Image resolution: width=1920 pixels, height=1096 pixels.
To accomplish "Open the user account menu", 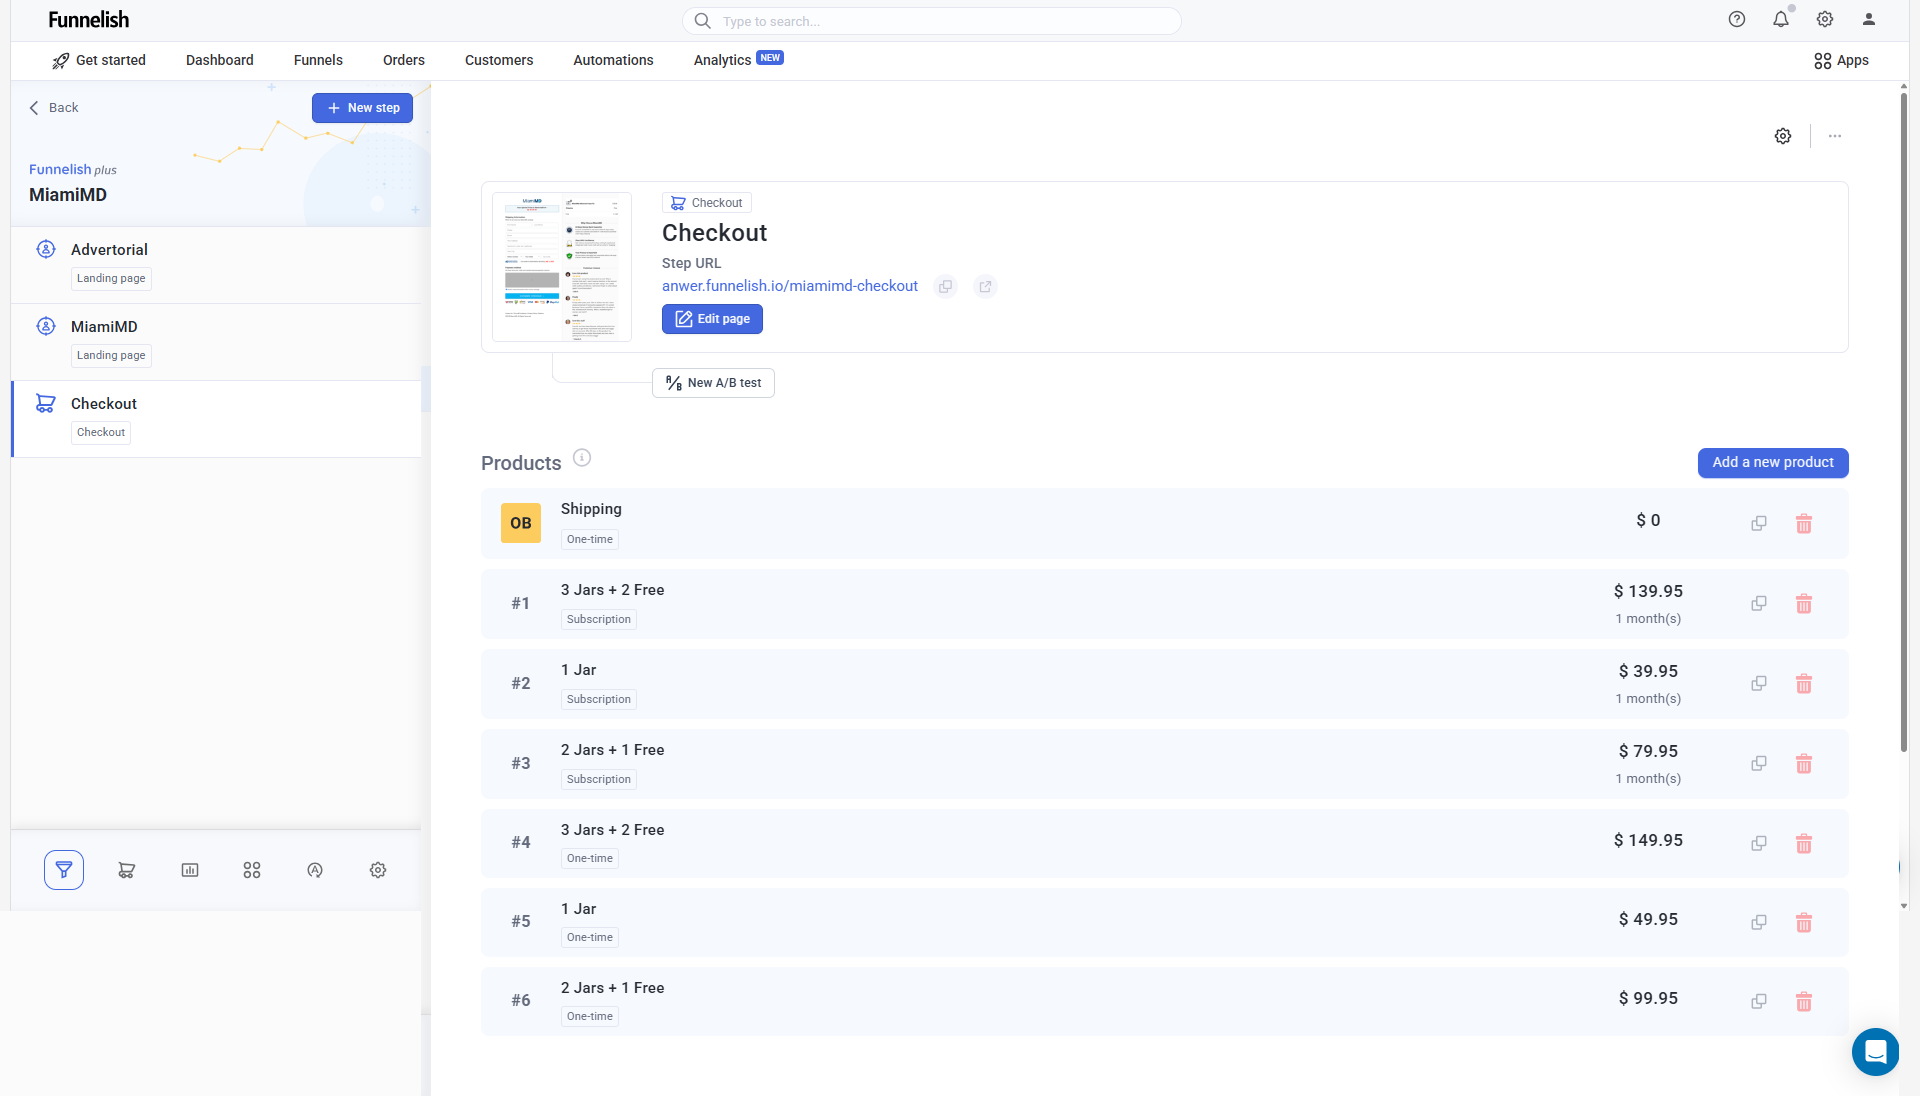I will click(1868, 20).
